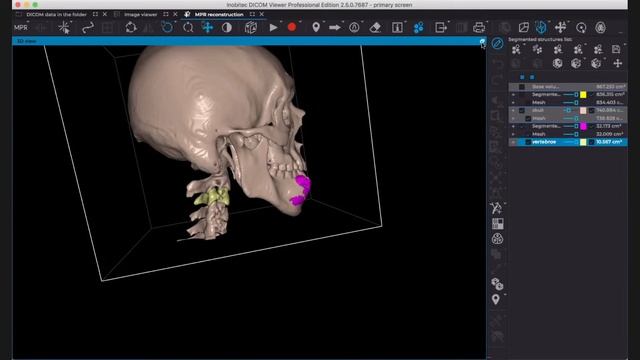640x360 pixels.
Task: Expand the magenta Segmente... row
Action: (513, 126)
